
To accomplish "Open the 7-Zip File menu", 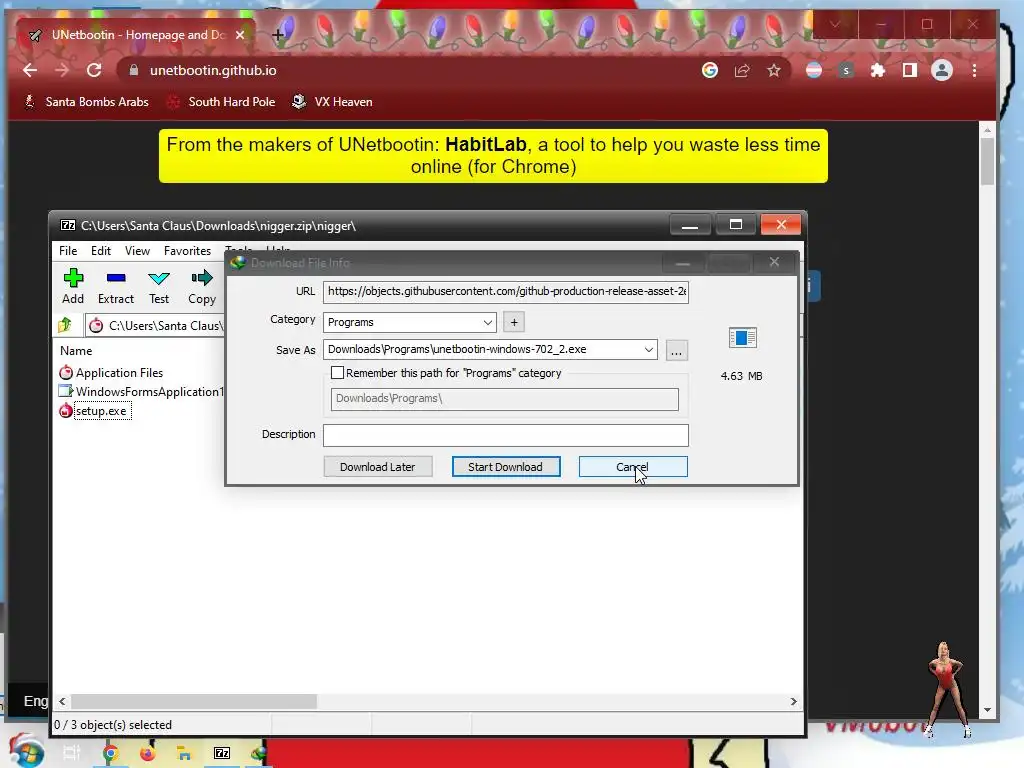I will coord(68,251).
